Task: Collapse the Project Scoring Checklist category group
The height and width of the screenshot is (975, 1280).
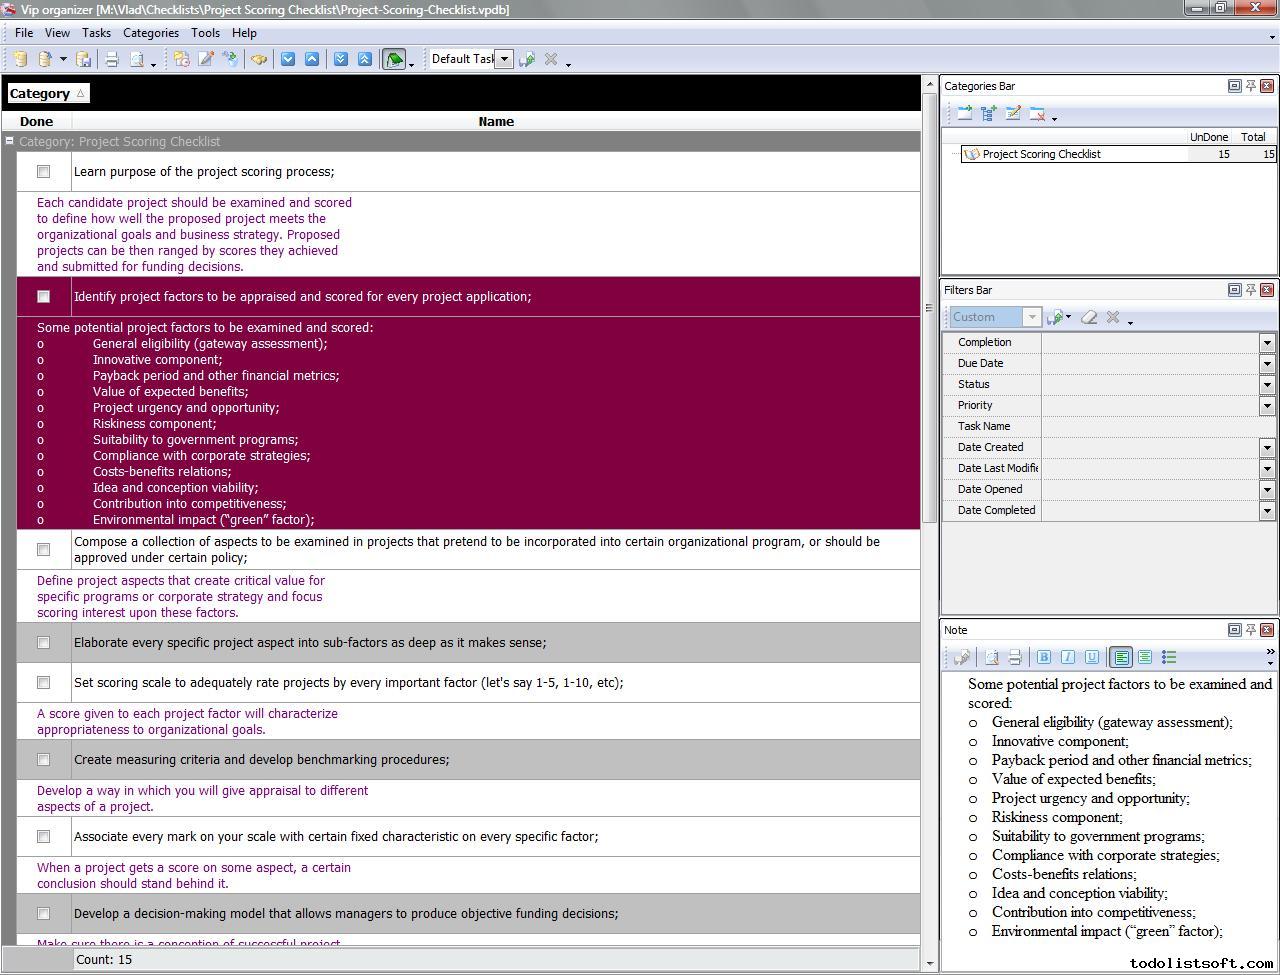Action: pyautogui.click(x=10, y=142)
